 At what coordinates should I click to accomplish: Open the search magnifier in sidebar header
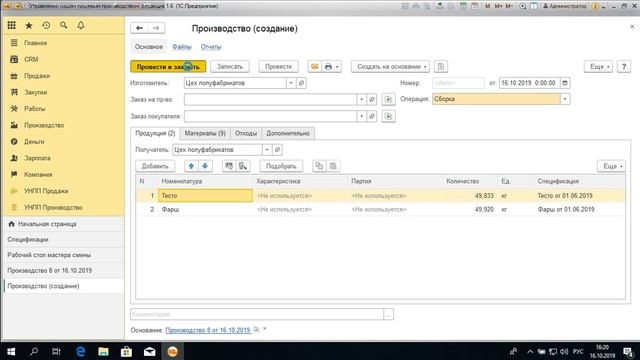(64, 25)
